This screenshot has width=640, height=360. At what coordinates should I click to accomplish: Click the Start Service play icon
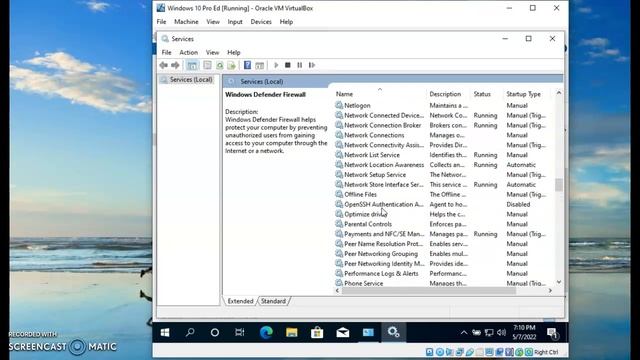coord(276,65)
